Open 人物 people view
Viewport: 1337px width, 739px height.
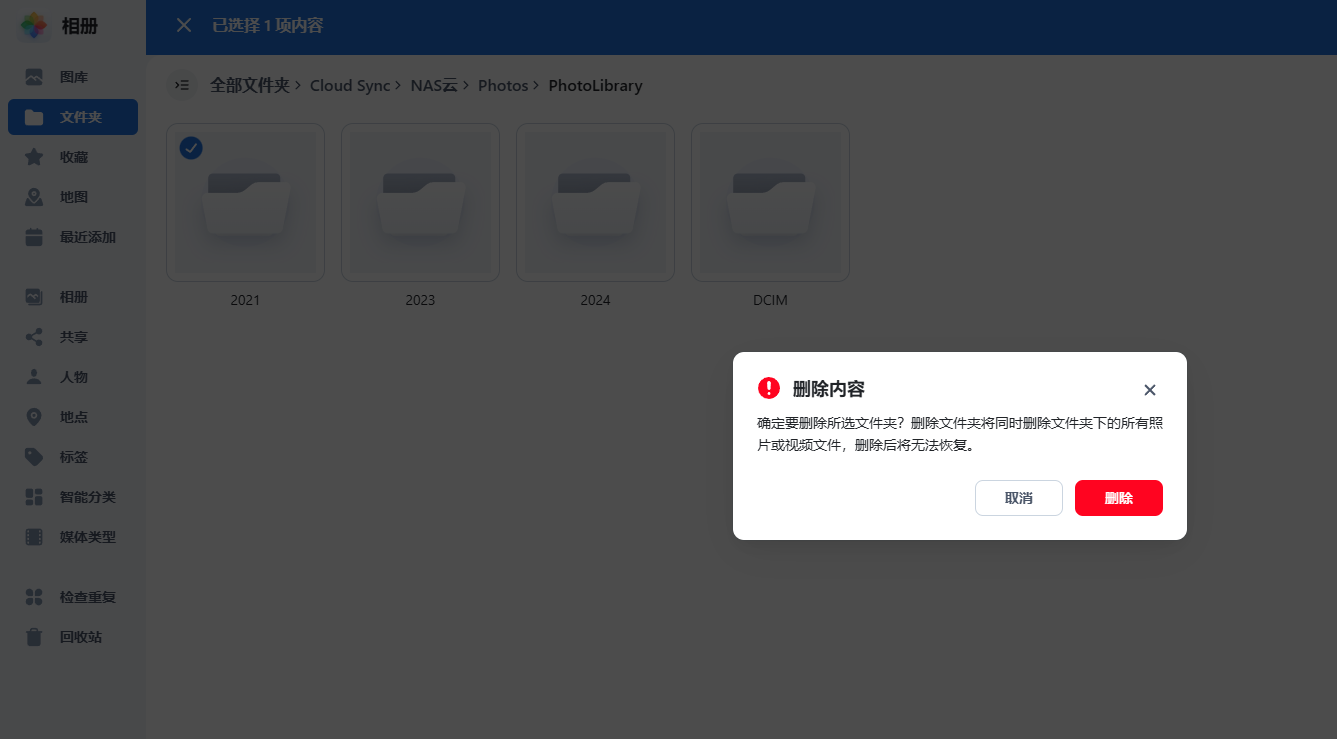(73, 377)
